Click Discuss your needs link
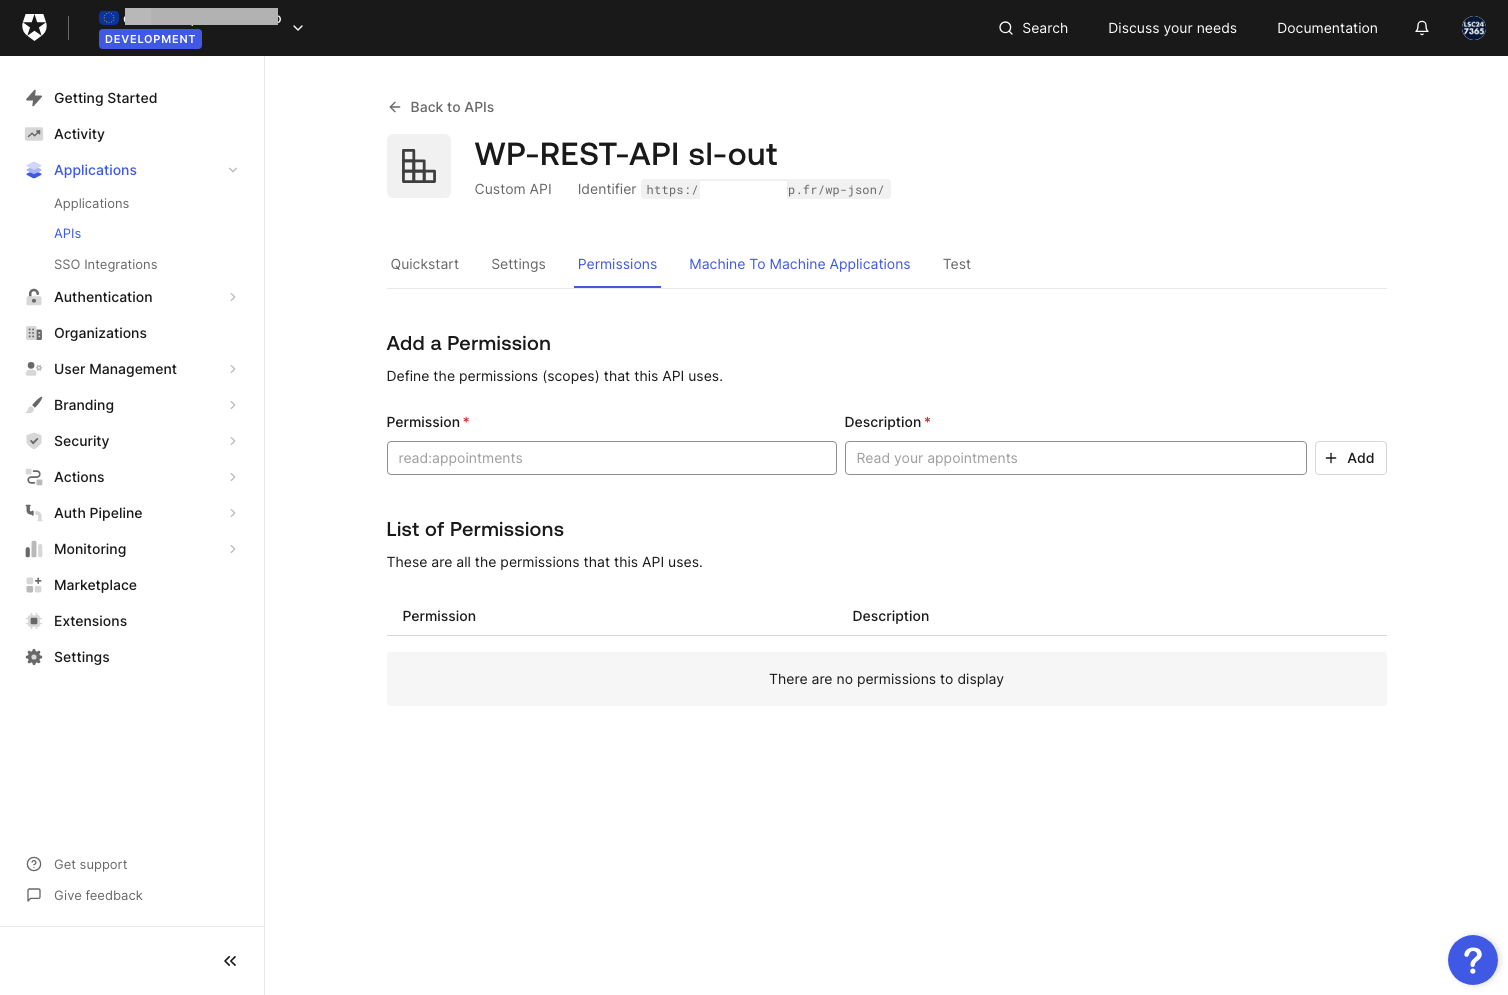Viewport: 1508px width, 995px height. pyautogui.click(x=1172, y=28)
